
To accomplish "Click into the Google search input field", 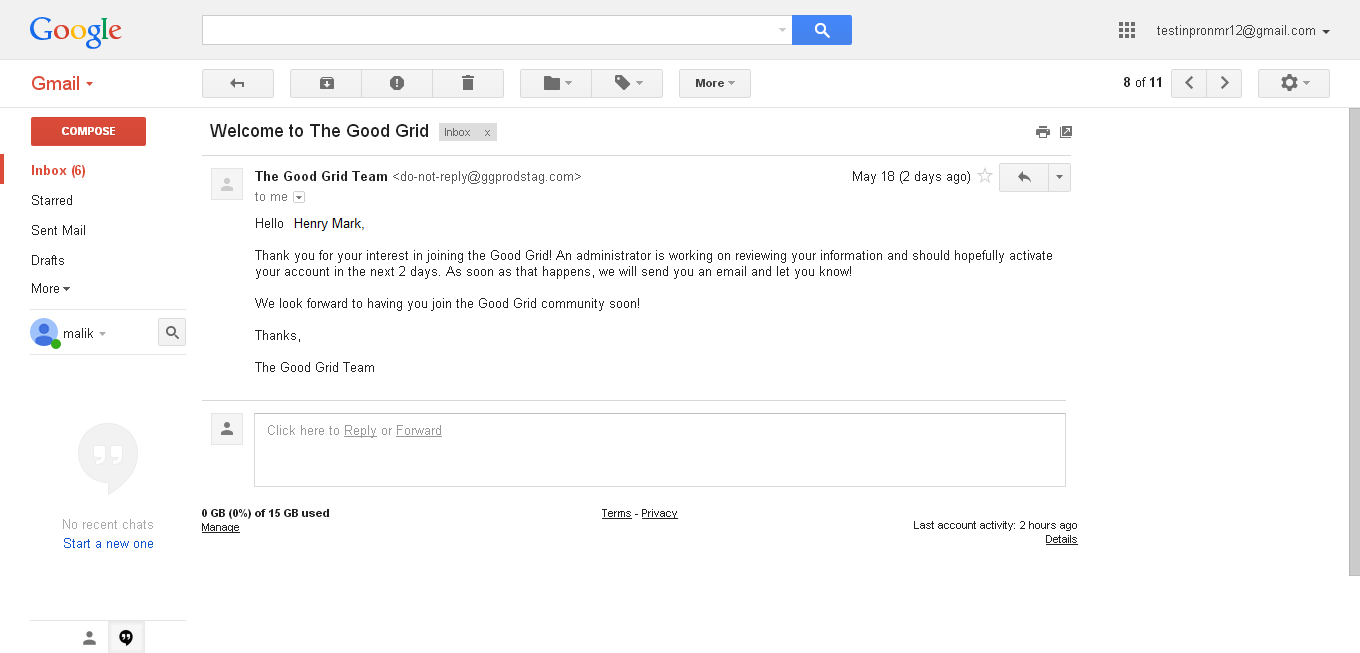I will [x=490, y=30].
